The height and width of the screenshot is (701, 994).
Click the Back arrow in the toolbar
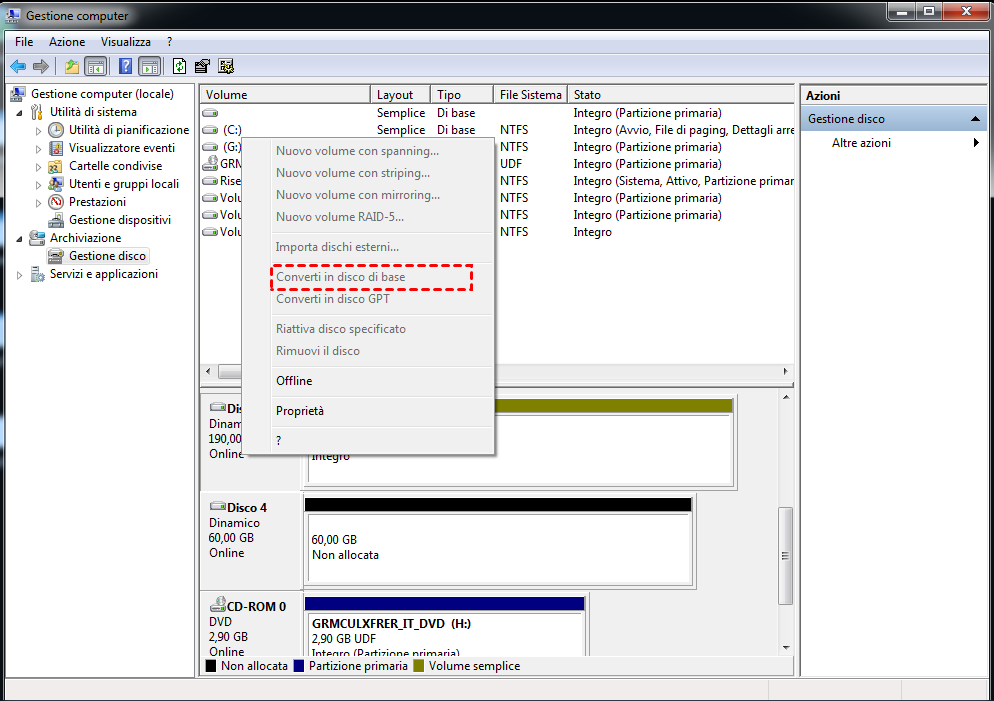18,66
